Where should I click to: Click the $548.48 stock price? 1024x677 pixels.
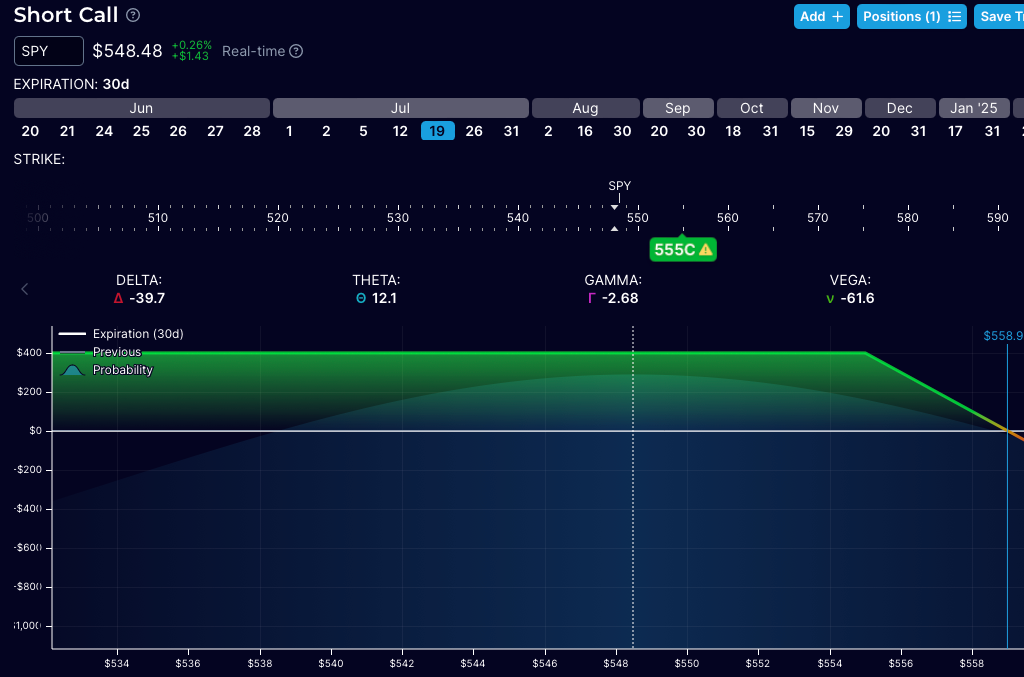[x=127, y=51]
